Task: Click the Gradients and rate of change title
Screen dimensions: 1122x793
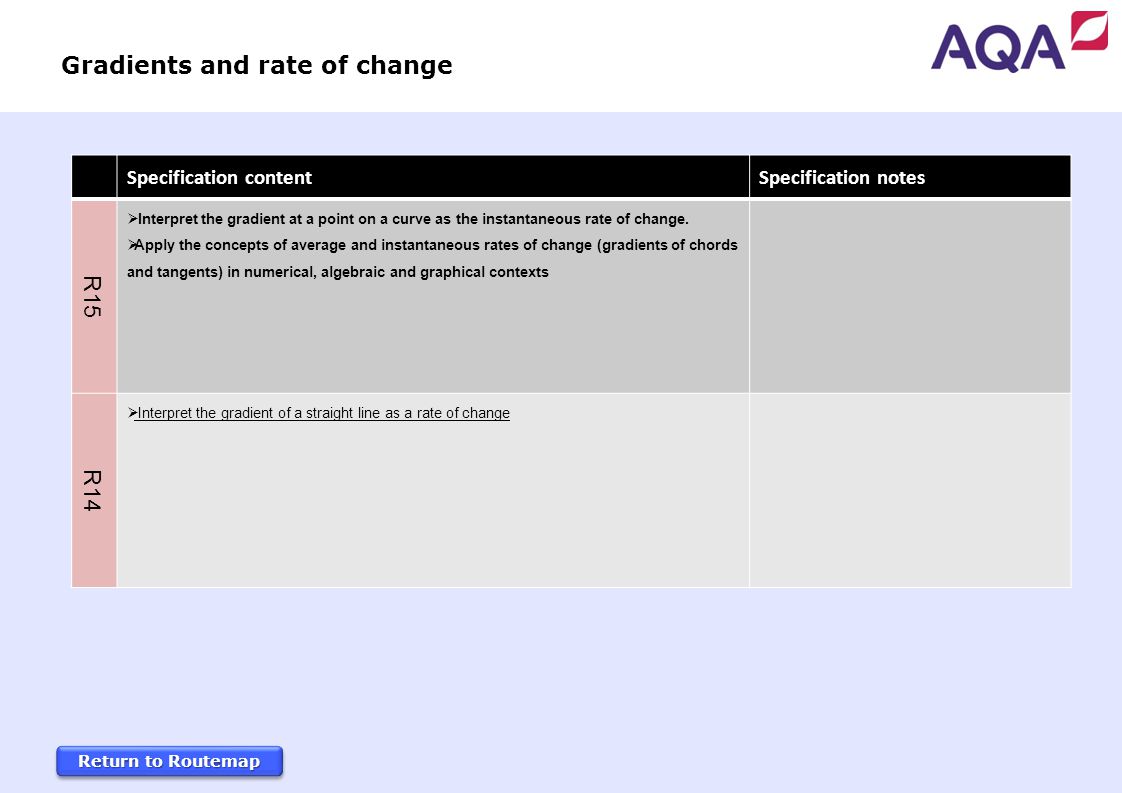Action: 257,65
